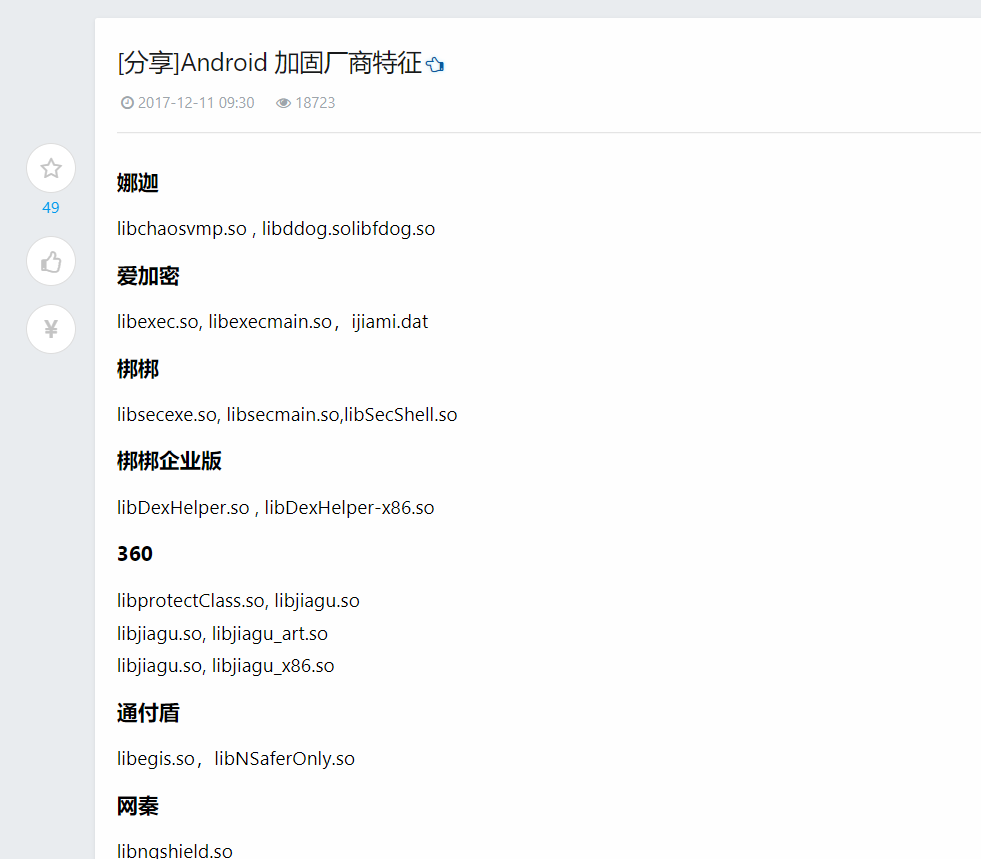
Task: Click the star favorite icon
Action: coord(51,168)
